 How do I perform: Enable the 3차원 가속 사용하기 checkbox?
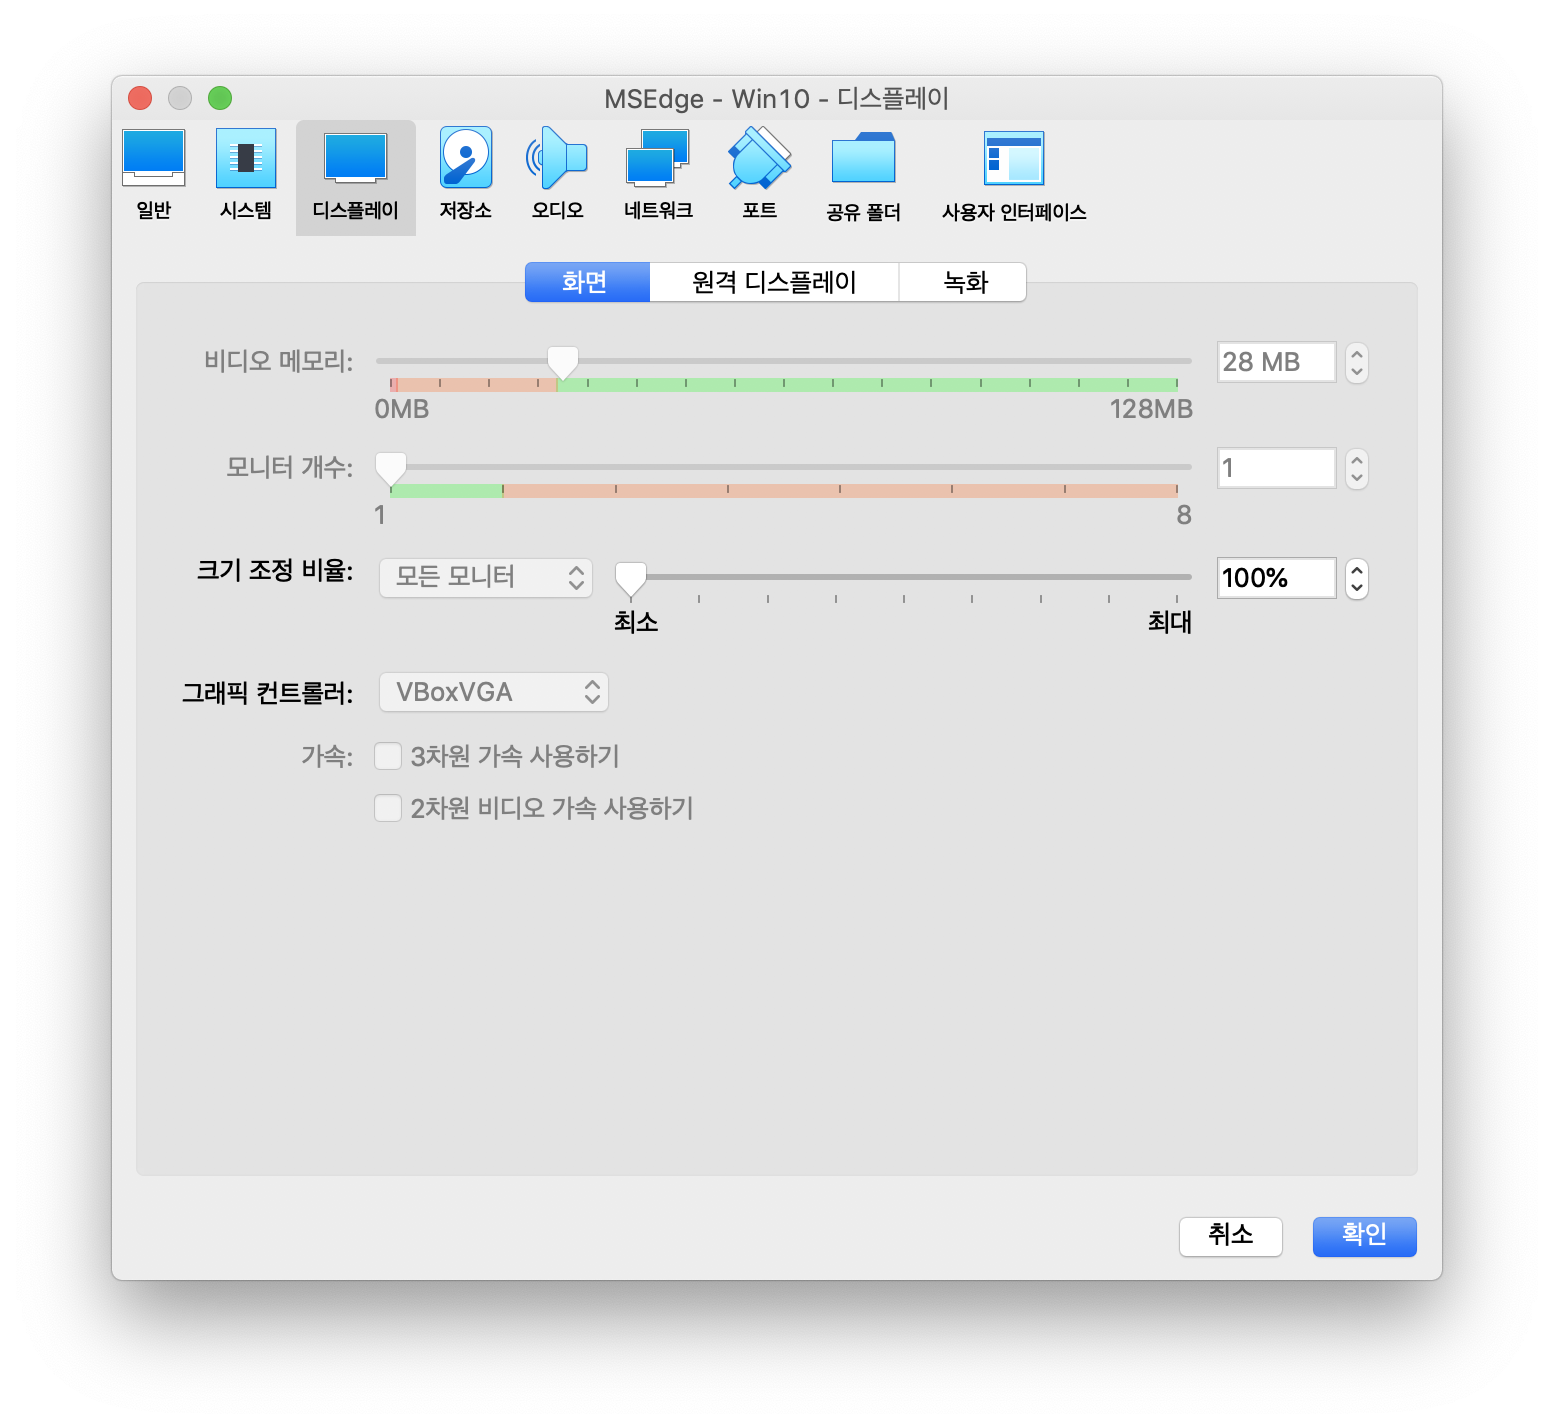point(388,756)
